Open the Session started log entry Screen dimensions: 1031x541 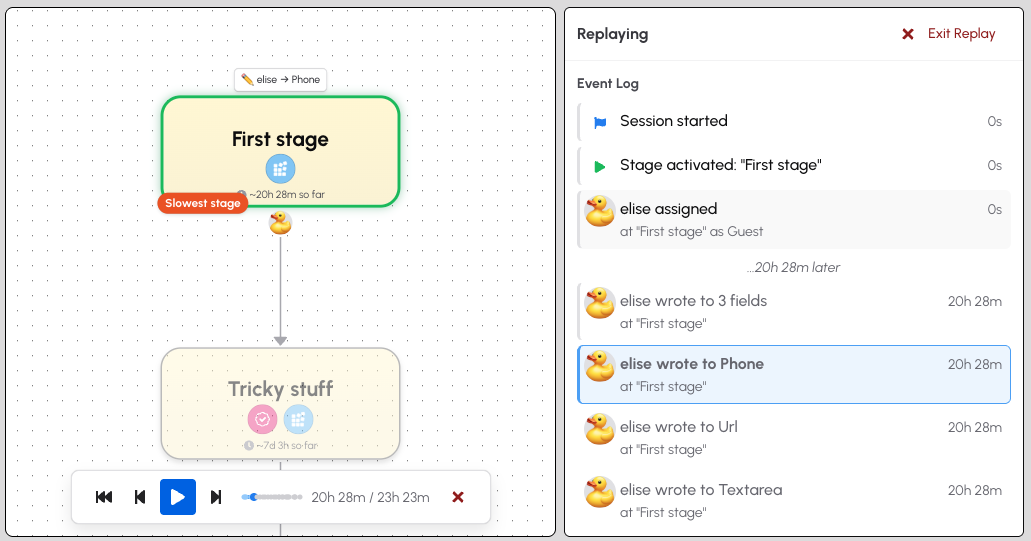point(794,121)
